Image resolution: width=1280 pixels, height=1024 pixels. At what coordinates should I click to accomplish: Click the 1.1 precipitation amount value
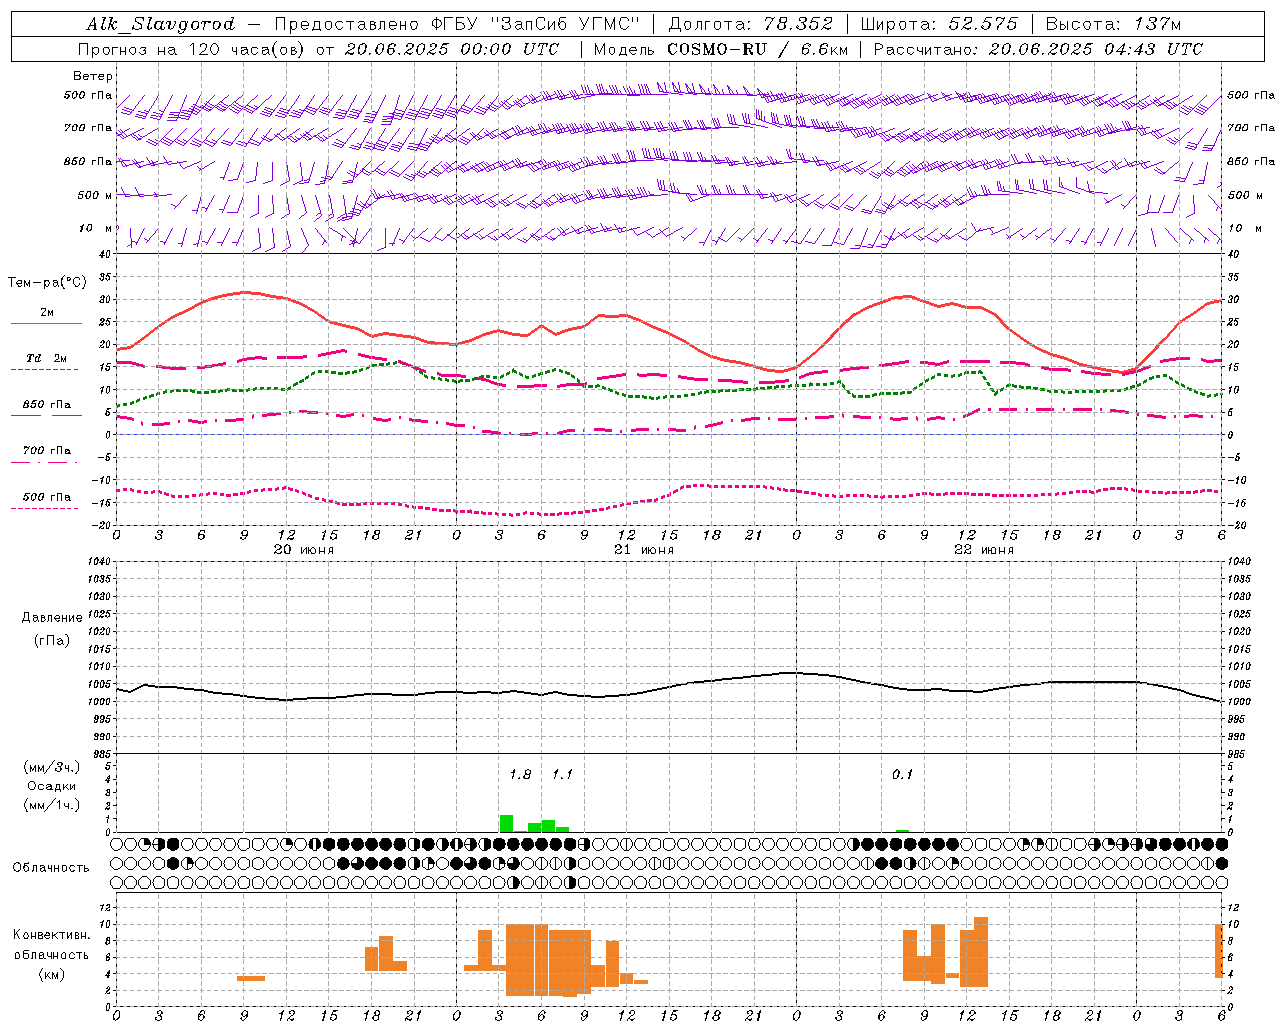tap(562, 775)
